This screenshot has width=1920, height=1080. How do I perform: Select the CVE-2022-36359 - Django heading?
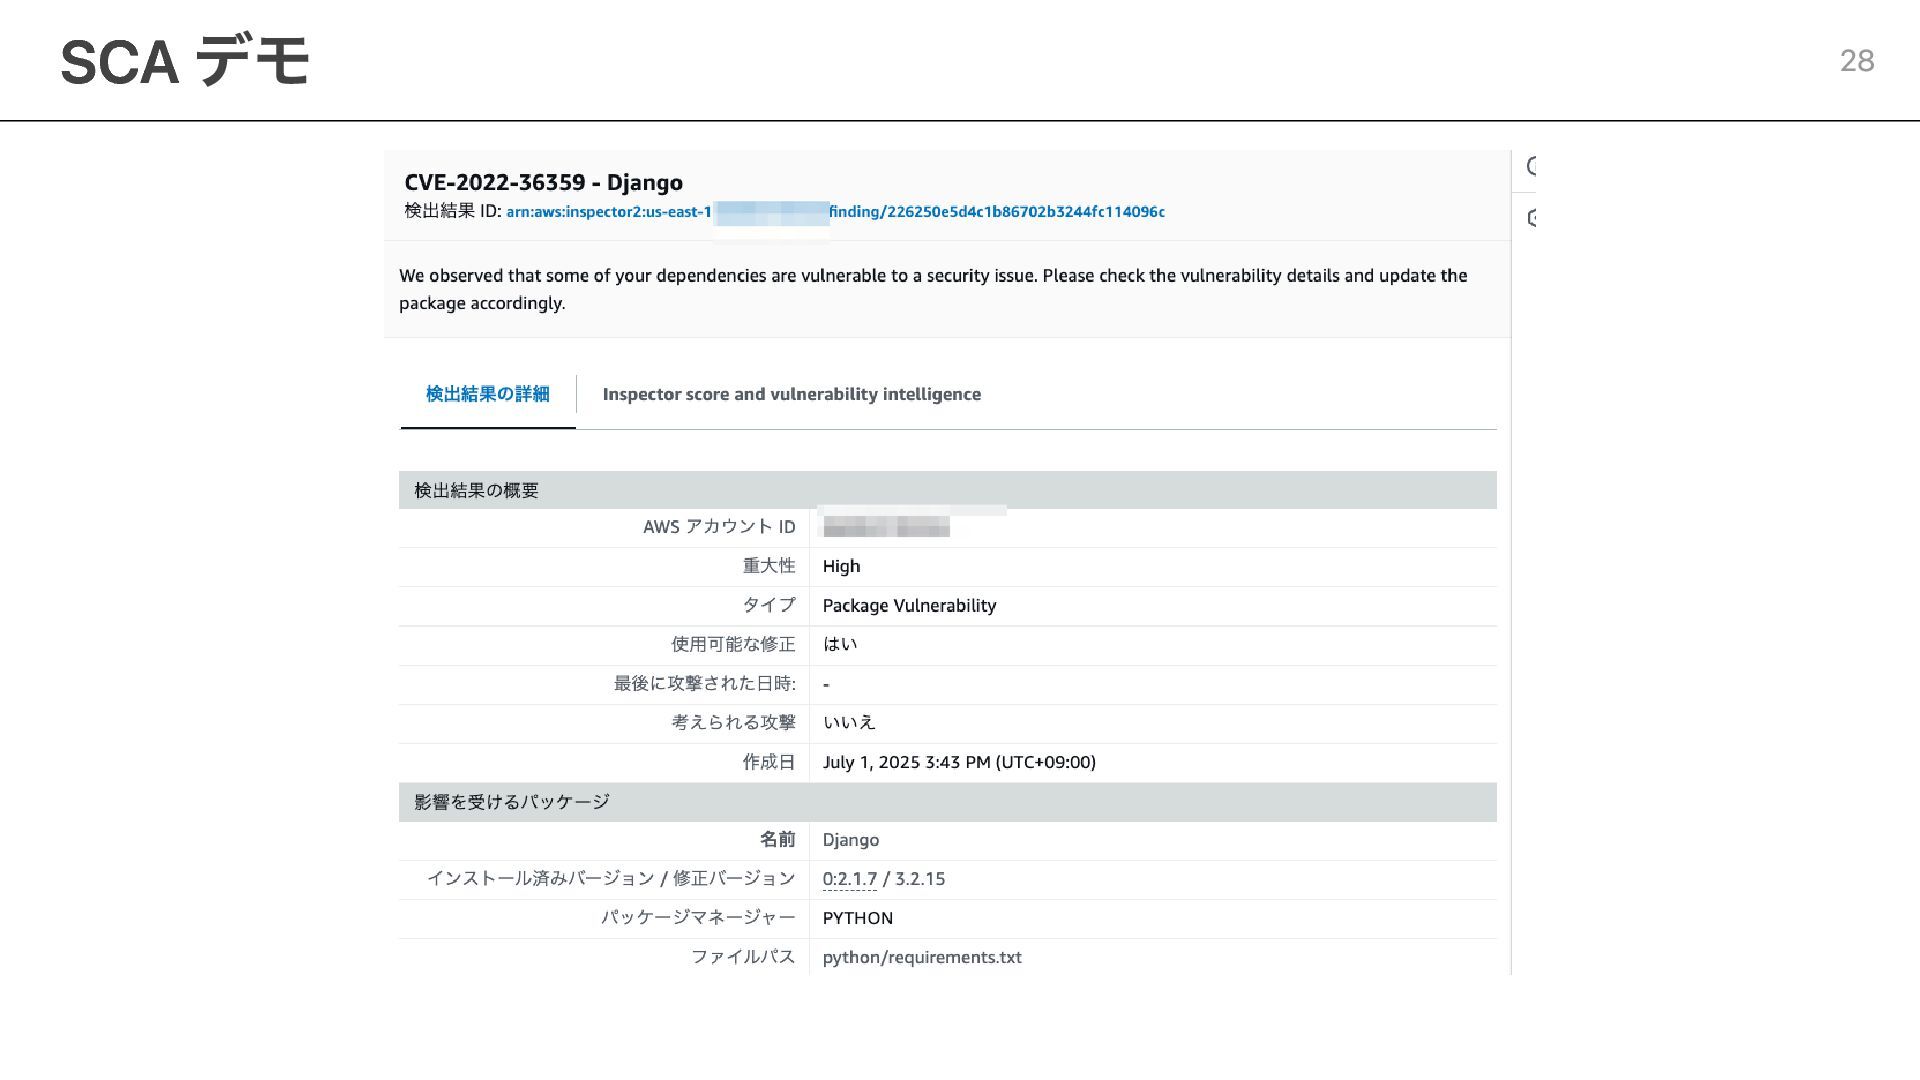point(543,182)
